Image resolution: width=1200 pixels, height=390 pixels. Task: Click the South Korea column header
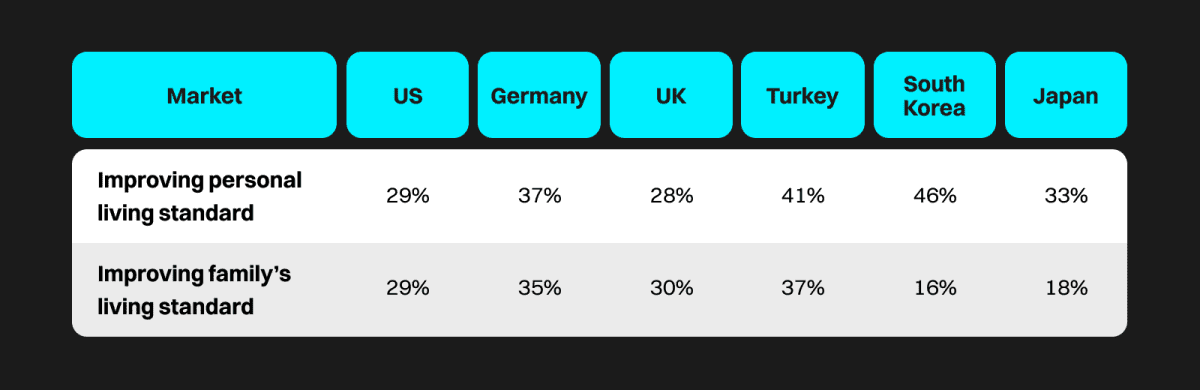(x=934, y=96)
